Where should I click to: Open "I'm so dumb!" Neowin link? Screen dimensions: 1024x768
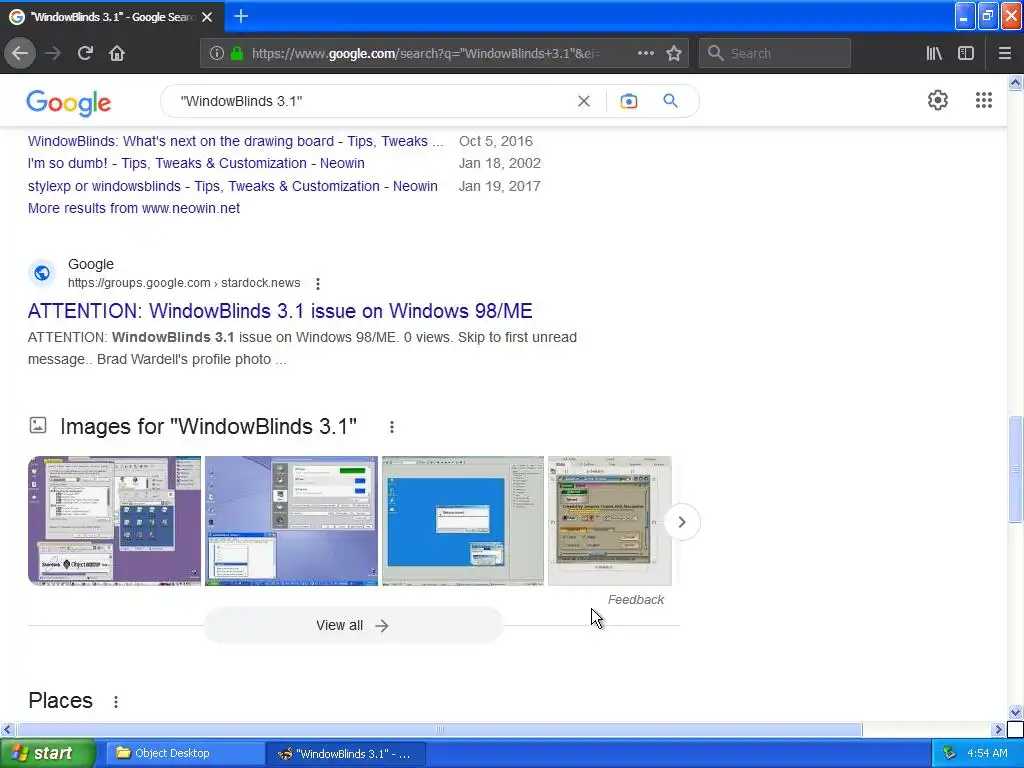[x=196, y=163]
